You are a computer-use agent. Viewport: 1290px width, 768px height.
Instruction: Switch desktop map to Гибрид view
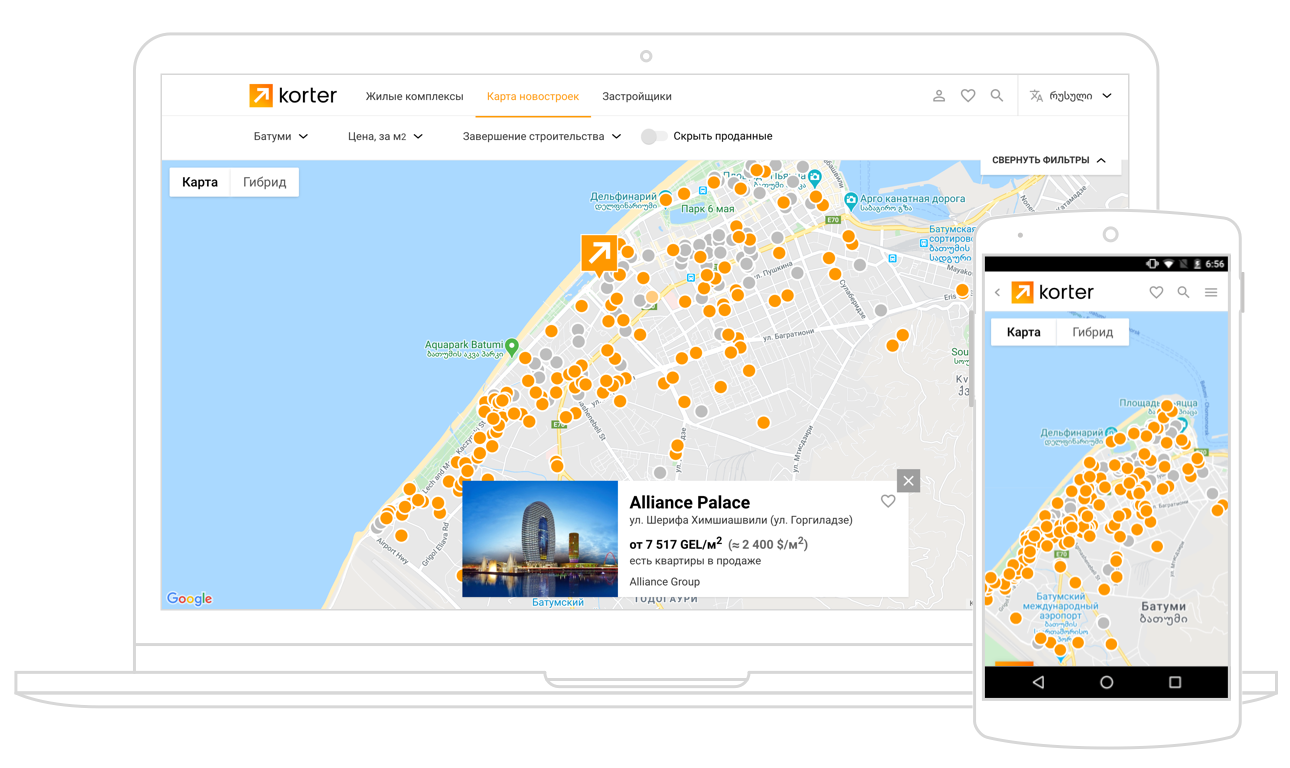pyautogui.click(x=264, y=182)
